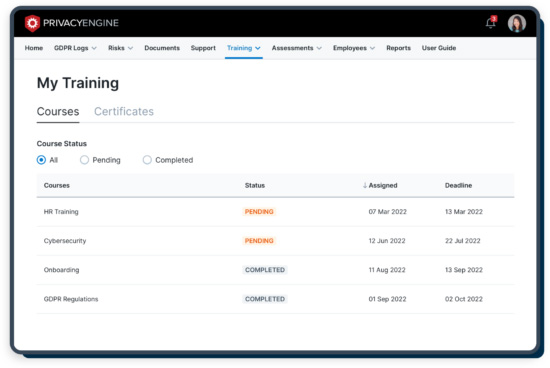Select the All course status radio

(x=41, y=160)
